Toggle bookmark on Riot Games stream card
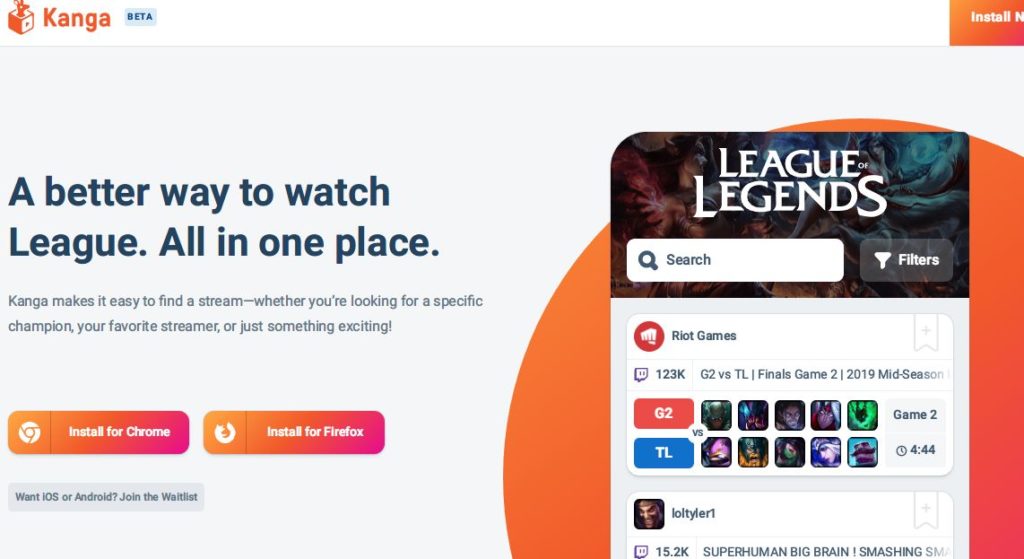 click(x=925, y=332)
